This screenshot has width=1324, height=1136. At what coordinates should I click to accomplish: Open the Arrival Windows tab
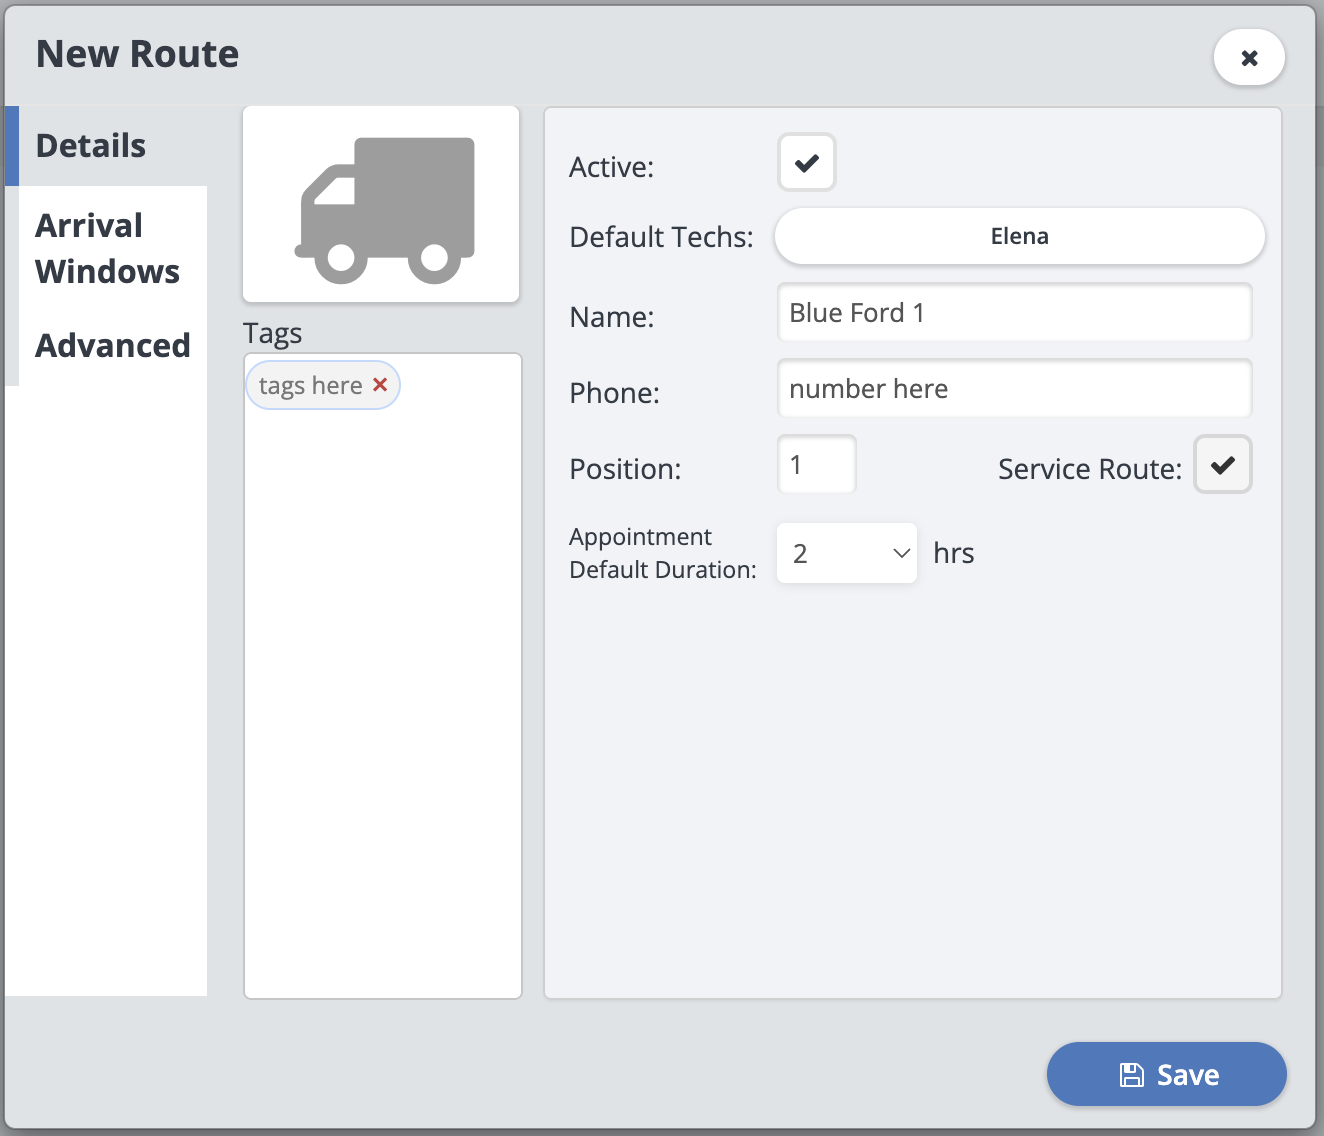[107, 248]
